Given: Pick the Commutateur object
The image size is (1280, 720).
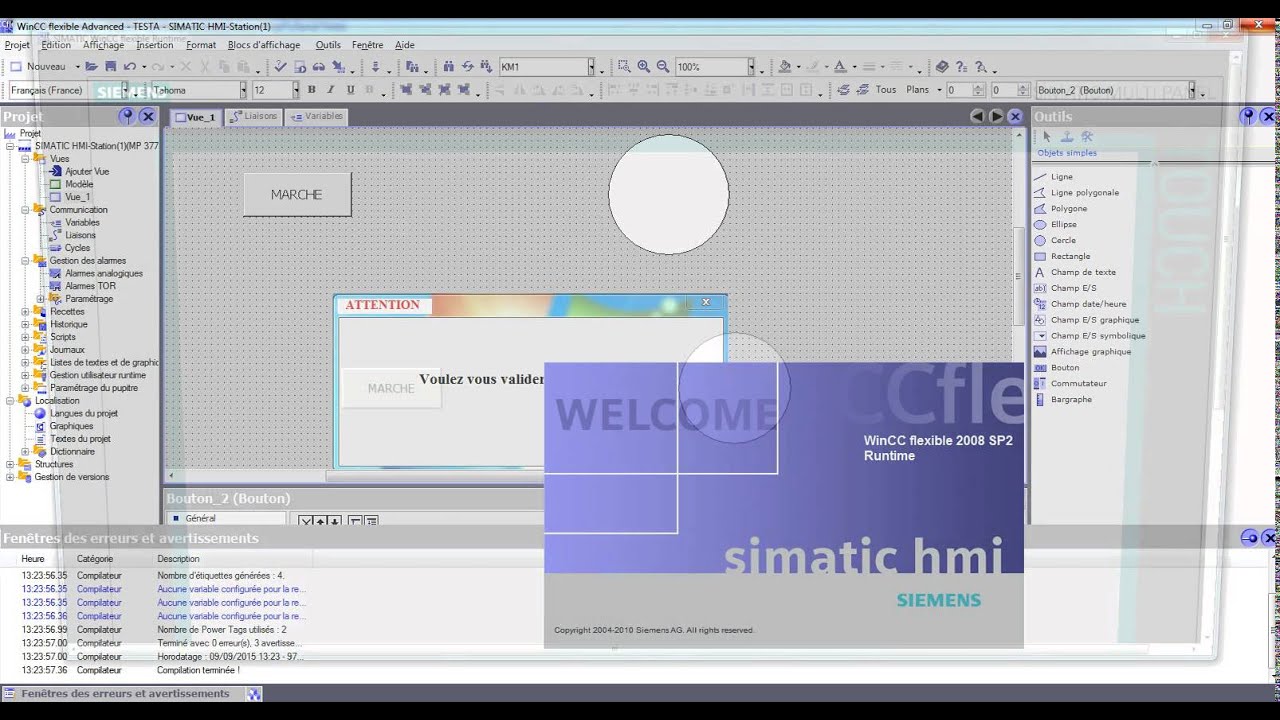Looking at the screenshot, I should click(x=1078, y=384).
